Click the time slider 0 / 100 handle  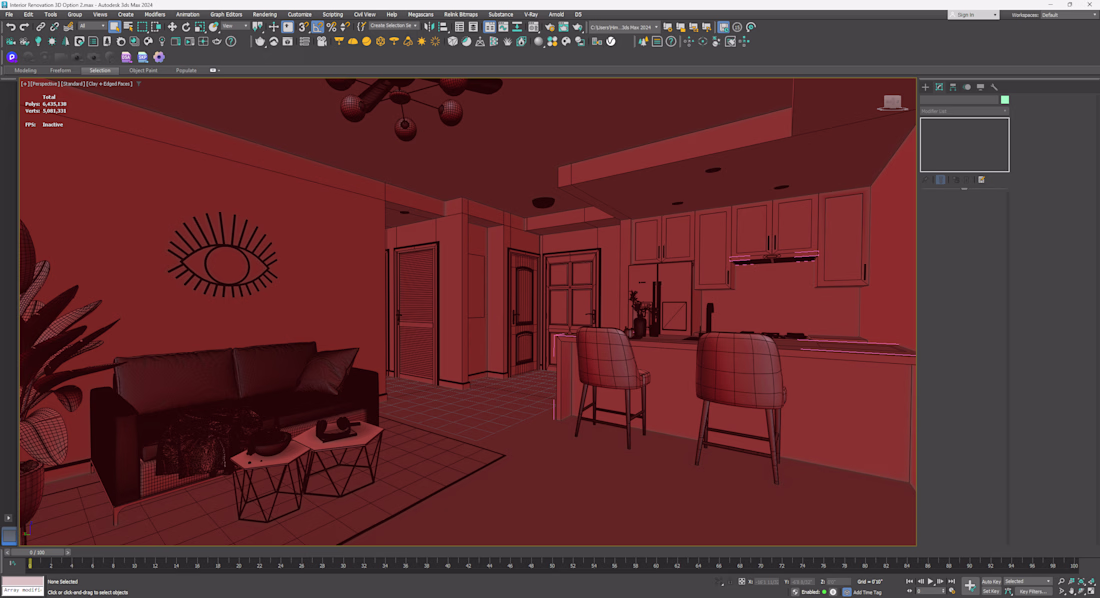(37, 552)
